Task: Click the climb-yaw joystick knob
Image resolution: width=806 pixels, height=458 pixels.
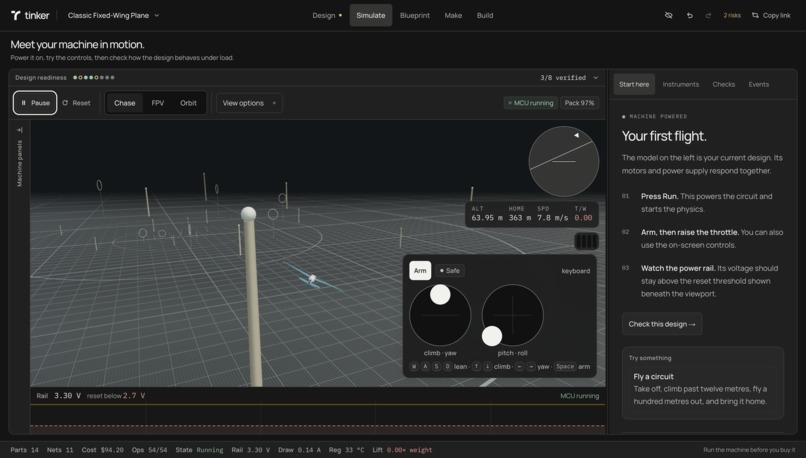Action: 440,295
